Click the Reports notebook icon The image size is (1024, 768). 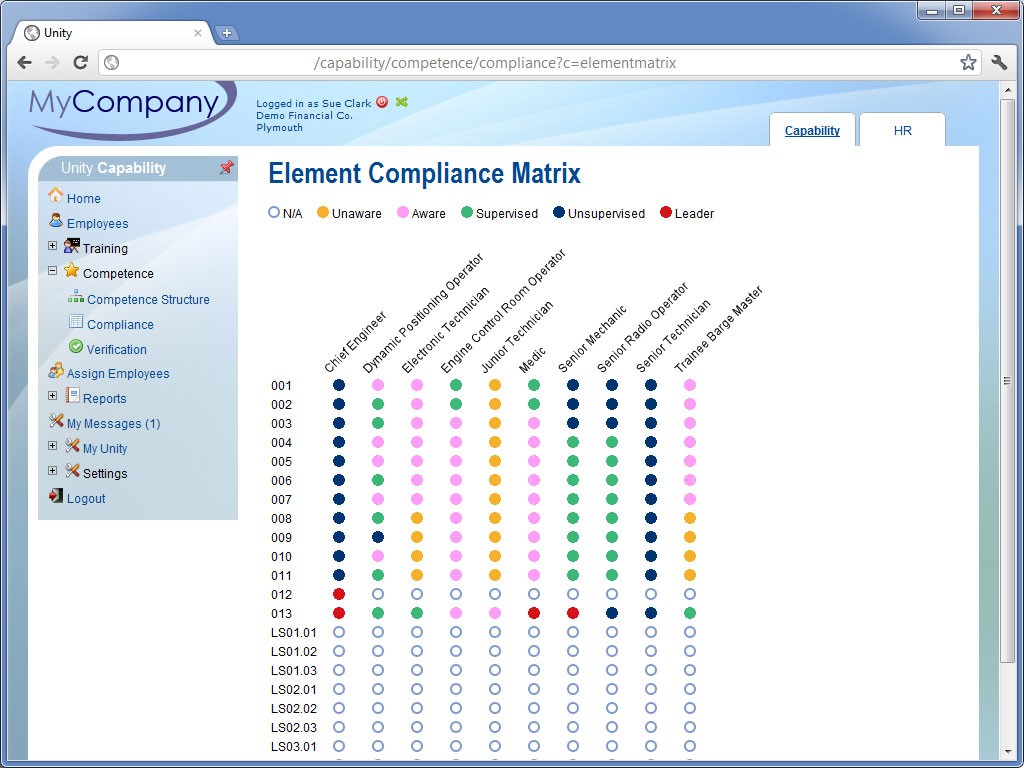tap(72, 396)
